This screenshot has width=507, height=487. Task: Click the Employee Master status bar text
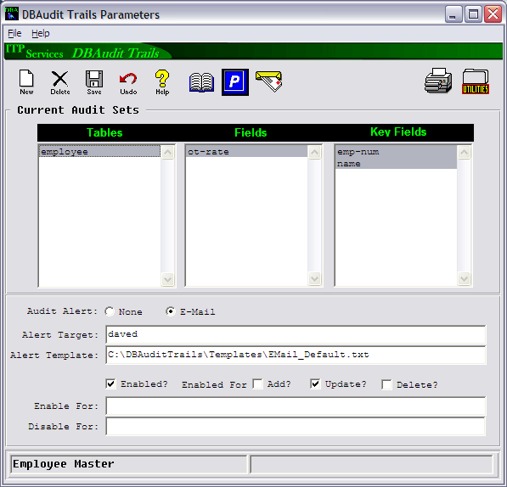coord(63,464)
